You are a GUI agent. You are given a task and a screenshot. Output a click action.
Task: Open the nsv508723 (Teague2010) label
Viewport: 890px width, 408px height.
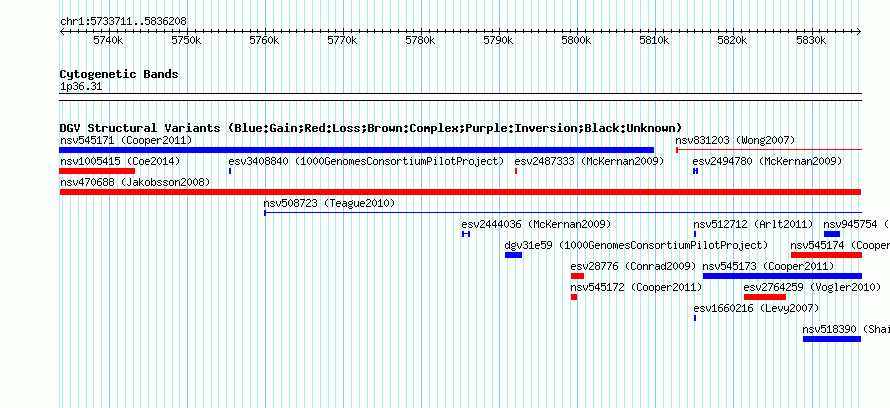pos(329,203)
